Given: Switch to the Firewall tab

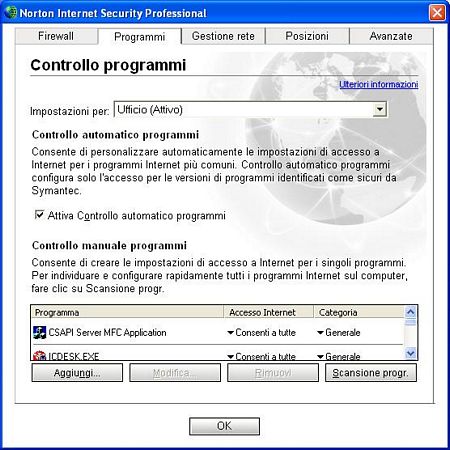Looking at the screenshot, I should tap(56, 36).
